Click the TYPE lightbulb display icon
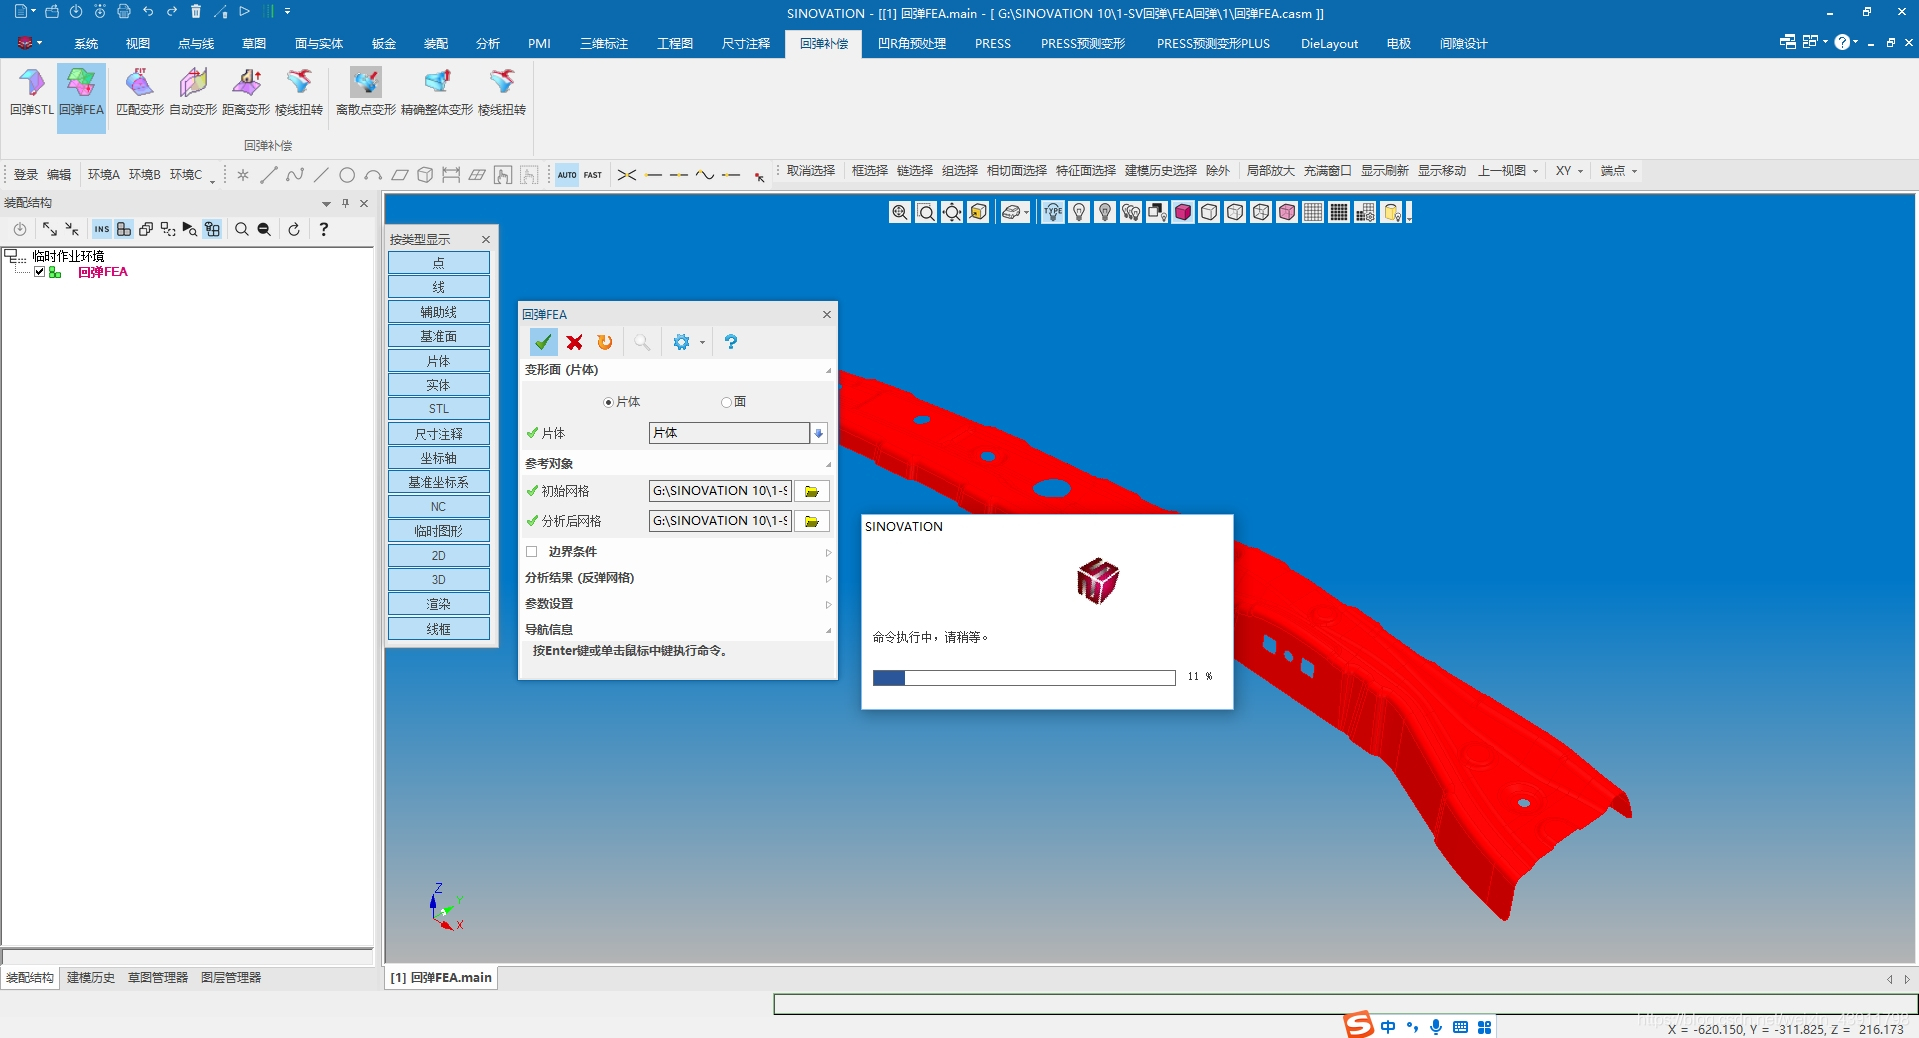This screenshot has width=1919, height=1038. (1053, 212)
